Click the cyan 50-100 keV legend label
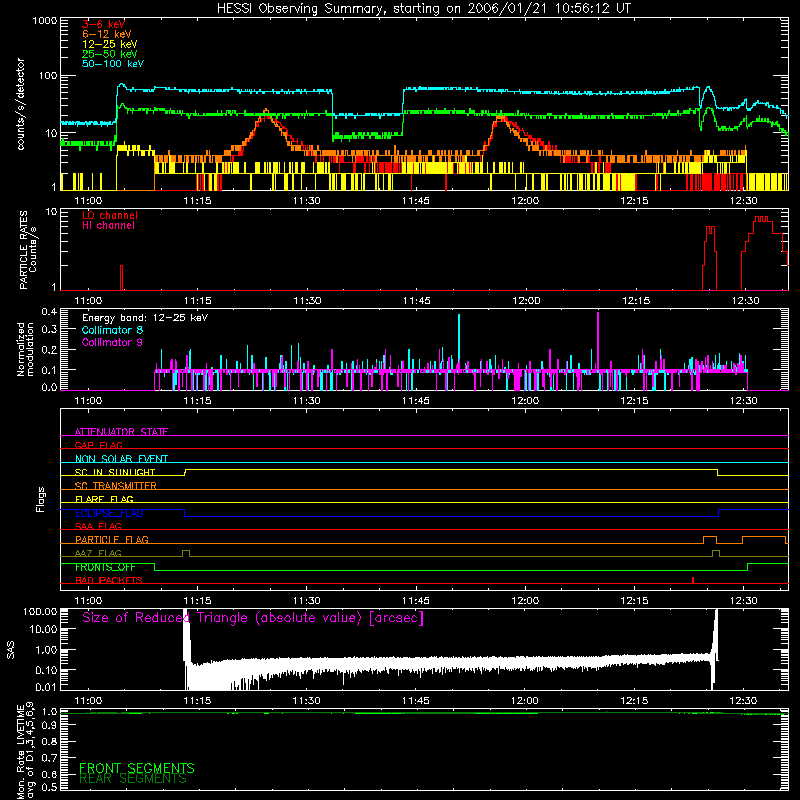 pyautogui.click(x=113, y=64)
